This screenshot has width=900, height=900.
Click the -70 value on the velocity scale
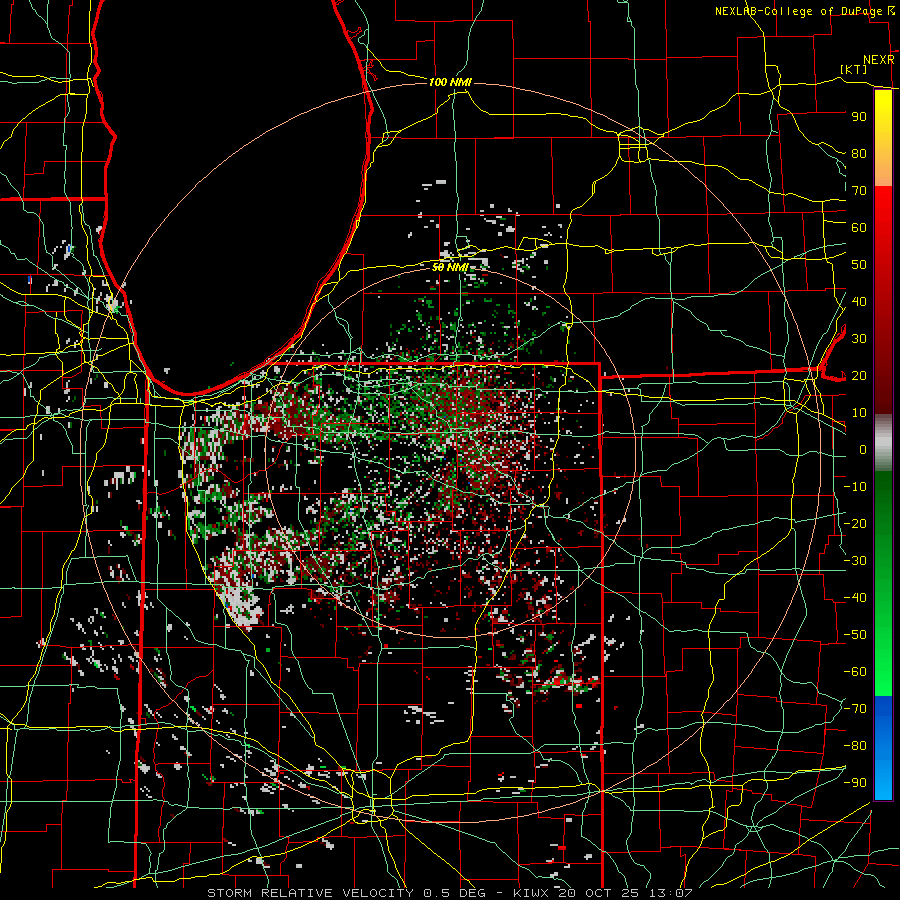(855, 709)
